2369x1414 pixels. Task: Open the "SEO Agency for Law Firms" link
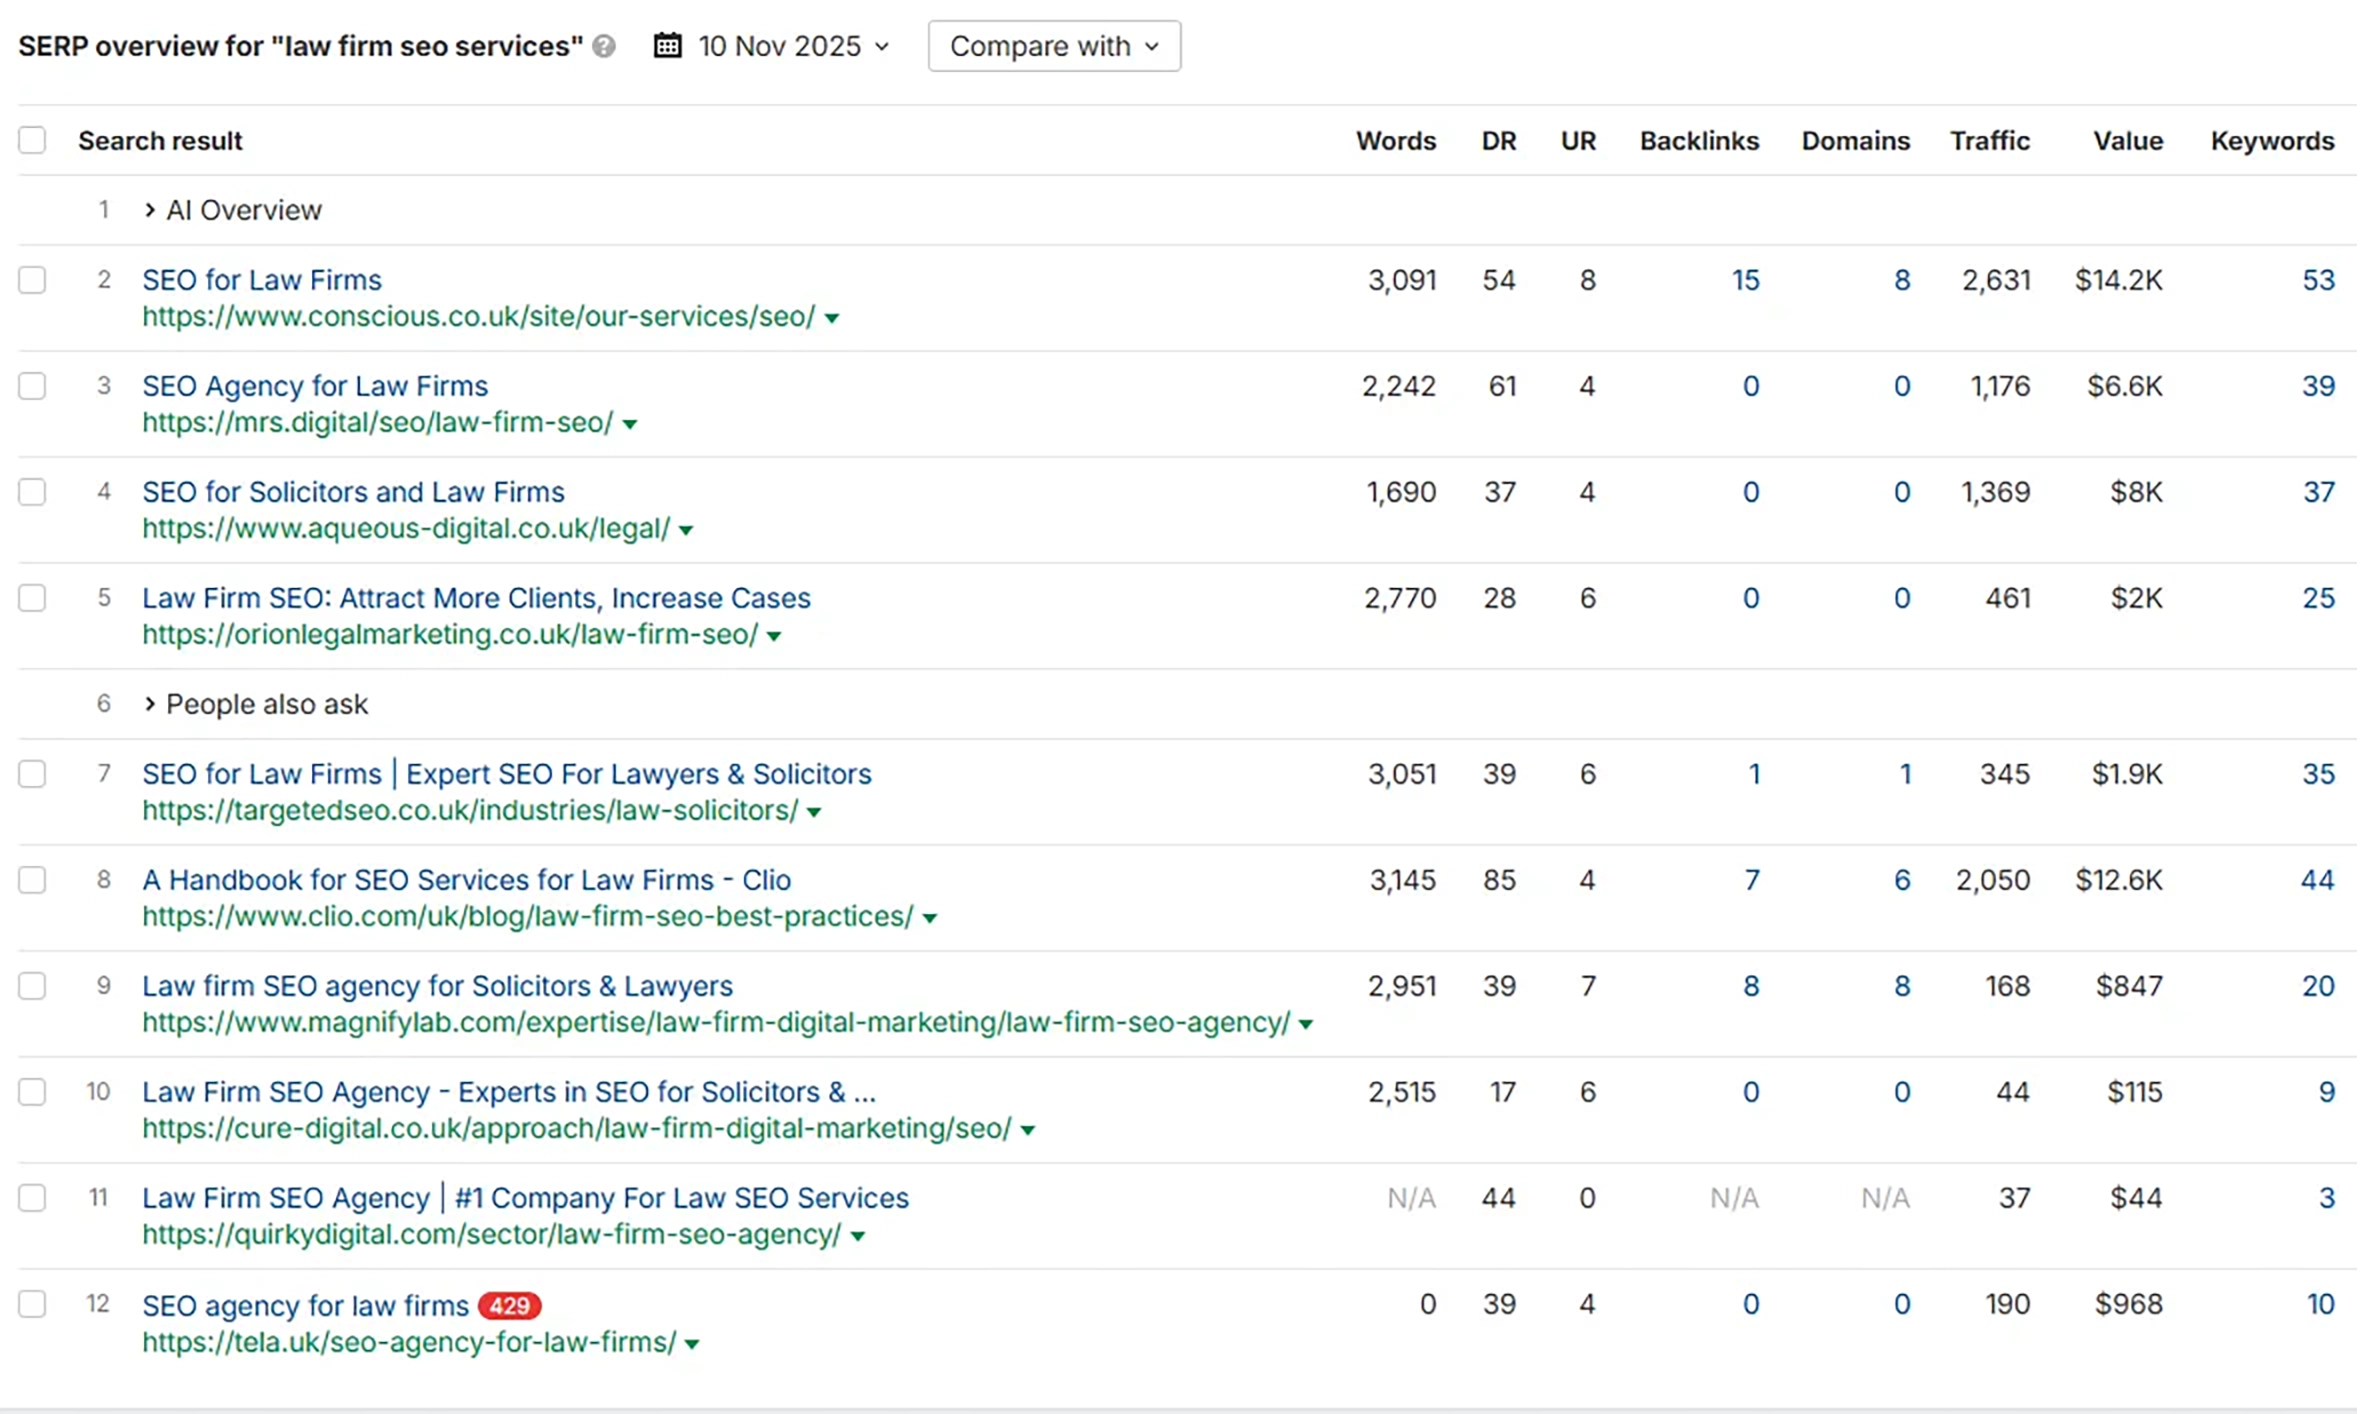coord(315,386)
